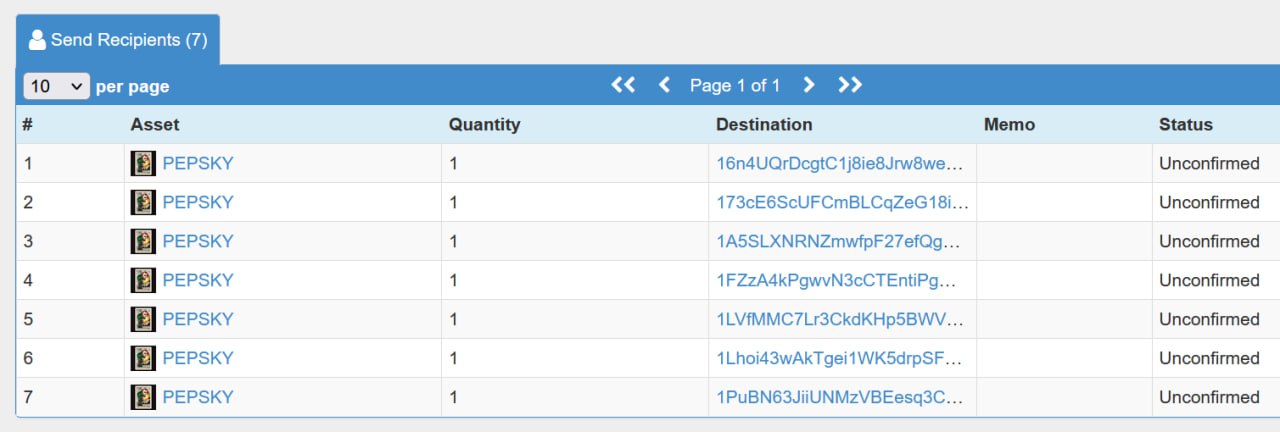Click Unconfirmed status in row 7
1280x432 pixels.
pyautogui.click(x=1209, y=397)
